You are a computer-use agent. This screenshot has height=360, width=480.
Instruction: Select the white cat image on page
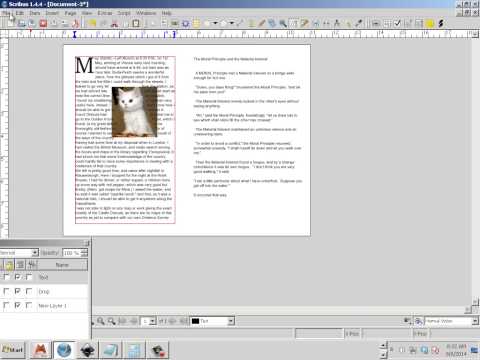[x=134, y=112]
